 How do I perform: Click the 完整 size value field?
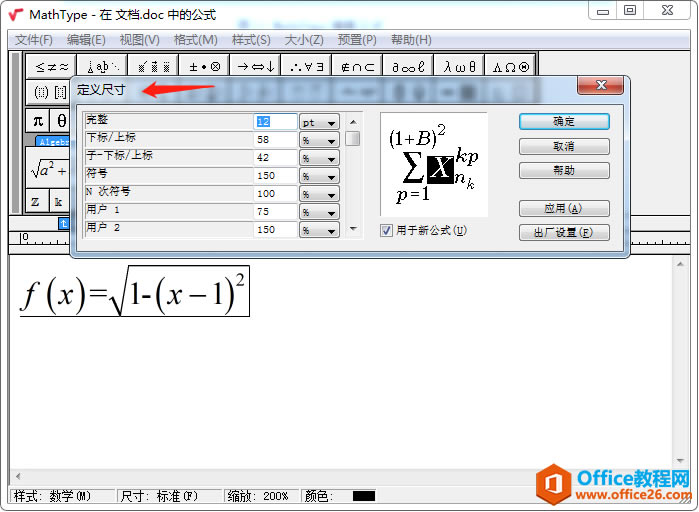[275, 122]
